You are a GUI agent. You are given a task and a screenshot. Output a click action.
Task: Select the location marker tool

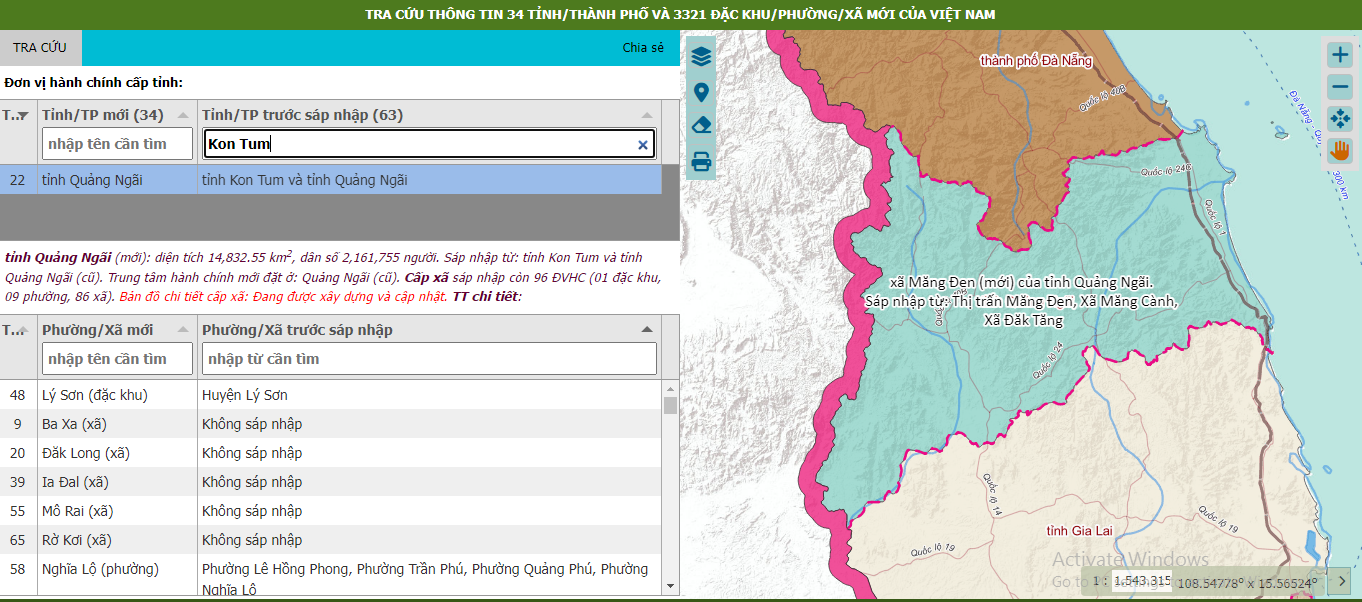point(701,93)
